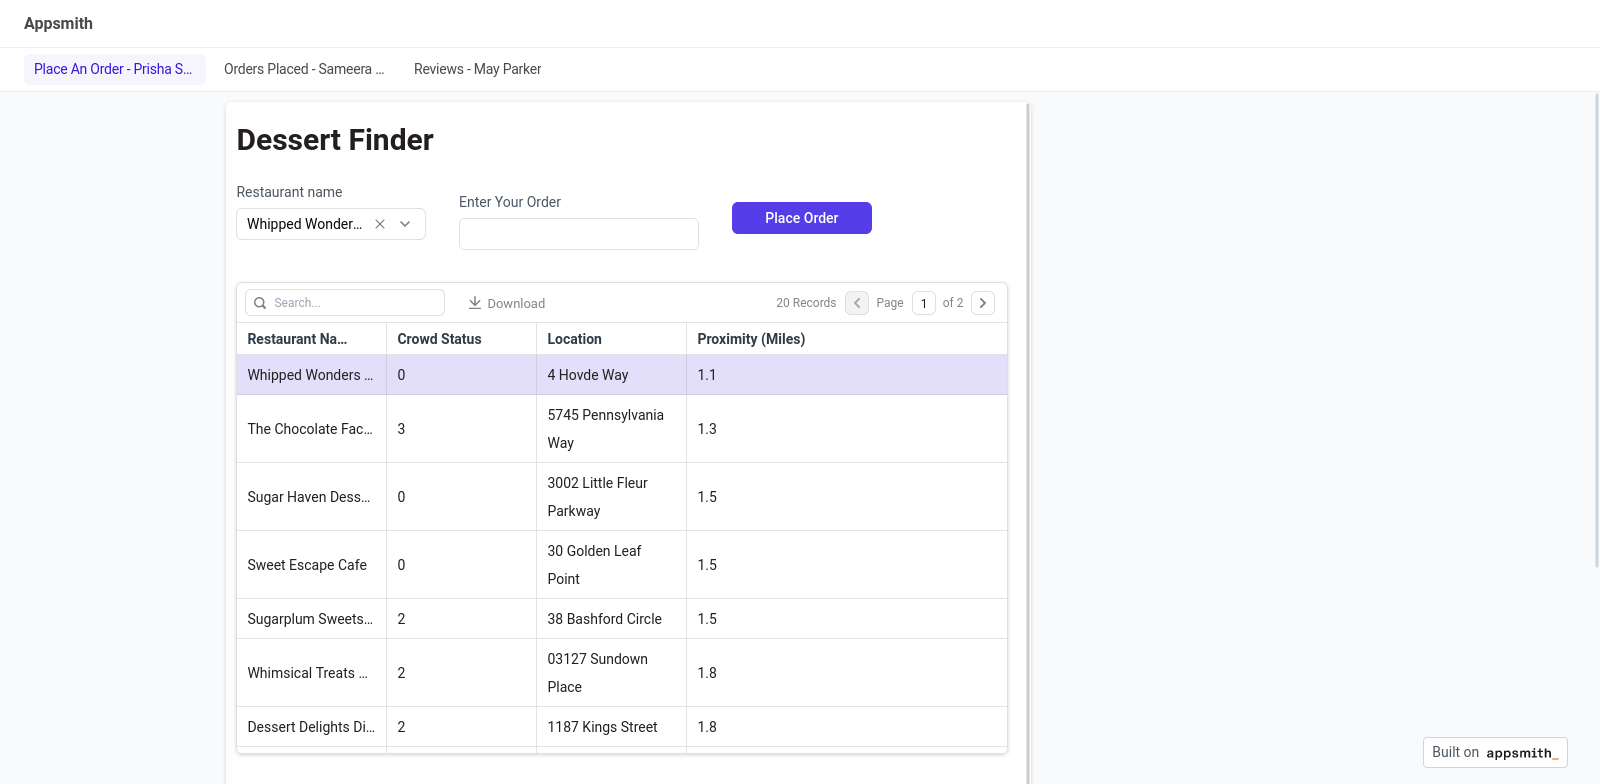
Task: Click the Location column header
Action: (x=575, y=339)
